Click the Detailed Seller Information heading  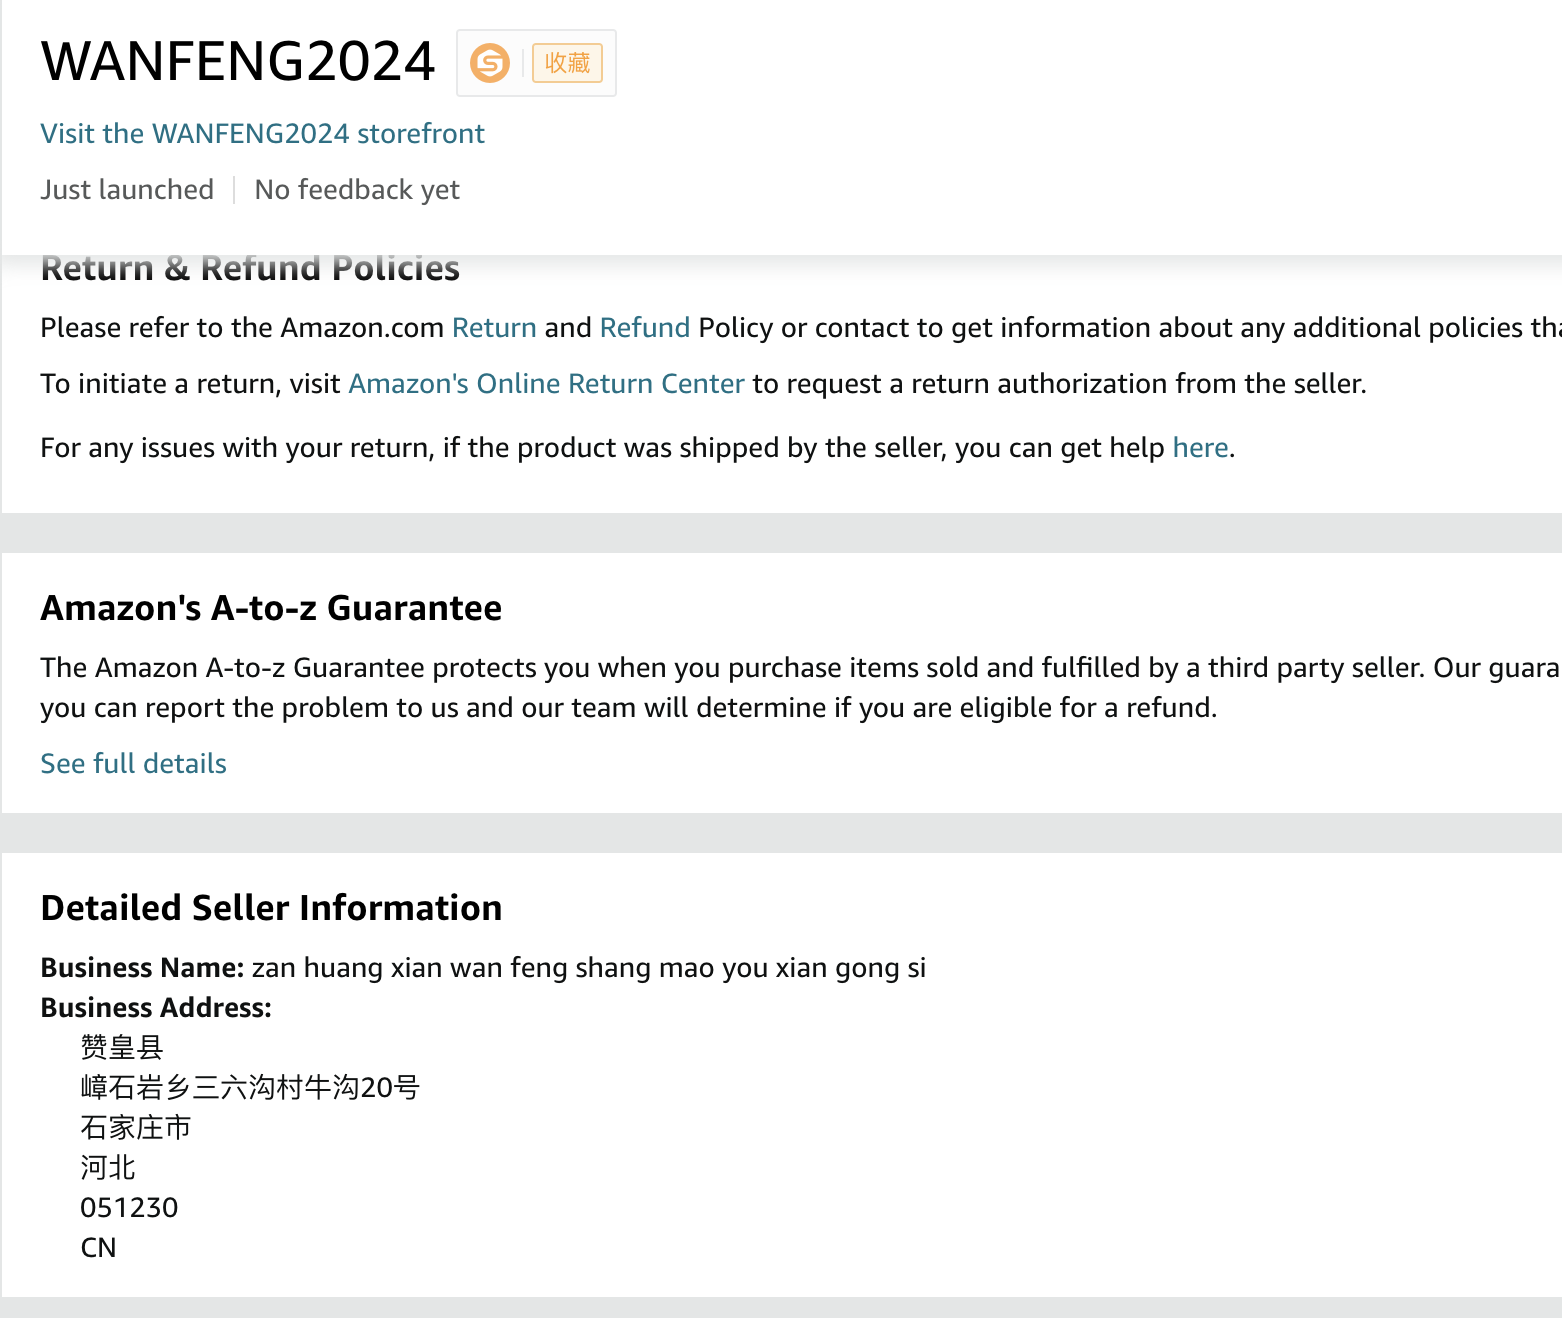271,908
